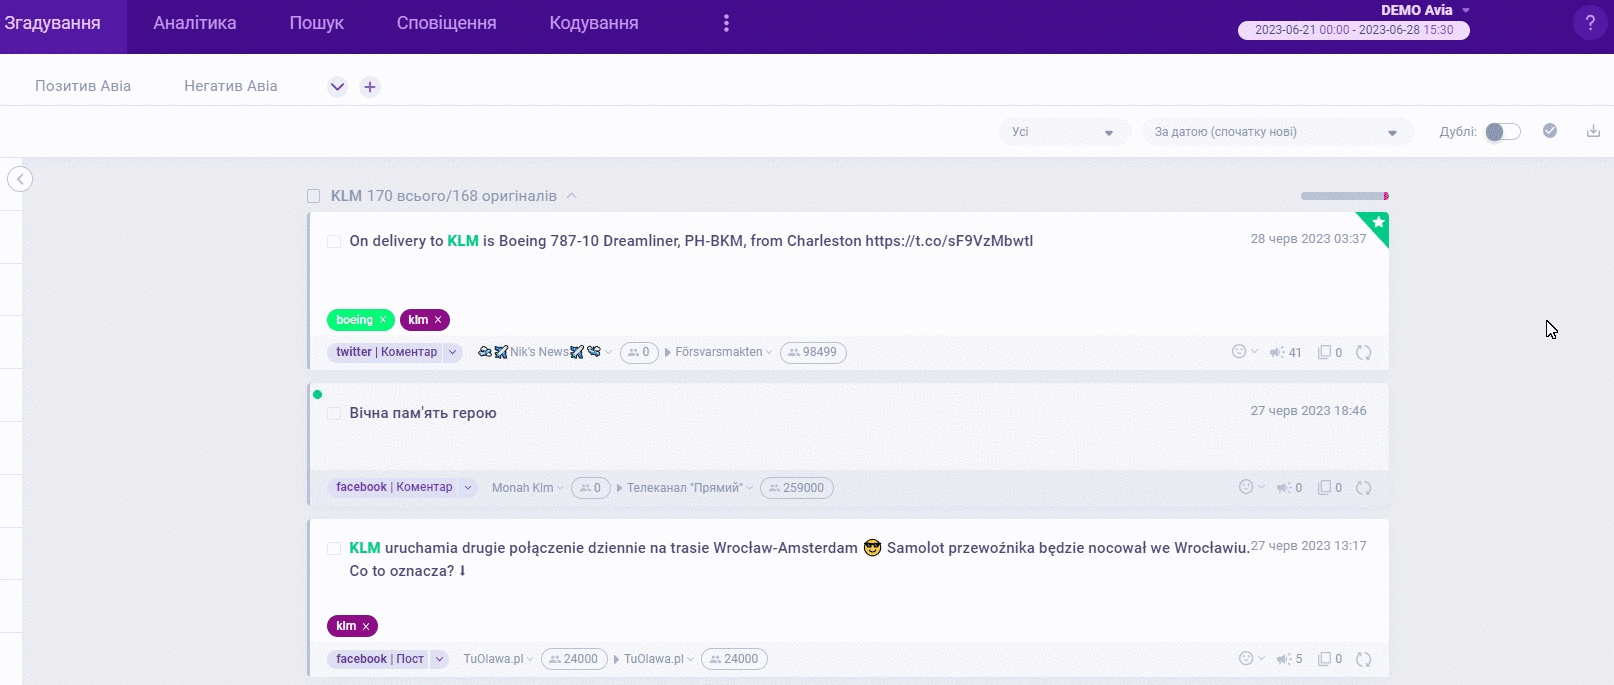The width and height of the screenshot is (1614, 685).
Task: Collapse the left sidebar with the arrow icon
Action: [x=20, y=179]
